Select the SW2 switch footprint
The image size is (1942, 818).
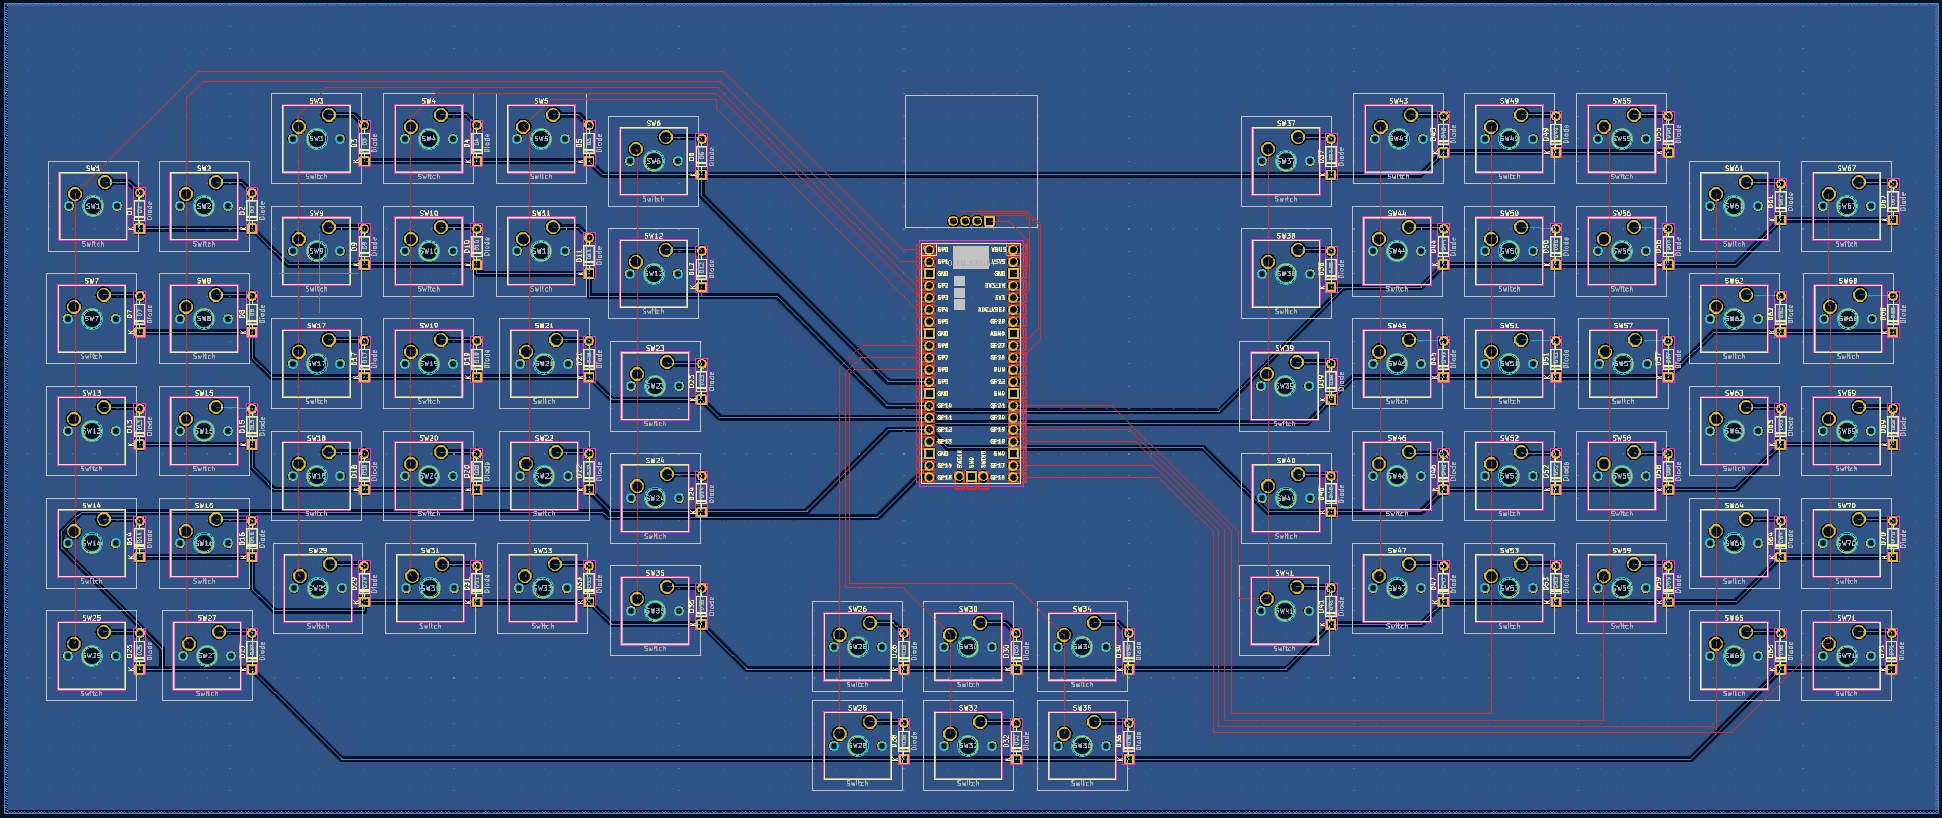pos(204,206)
